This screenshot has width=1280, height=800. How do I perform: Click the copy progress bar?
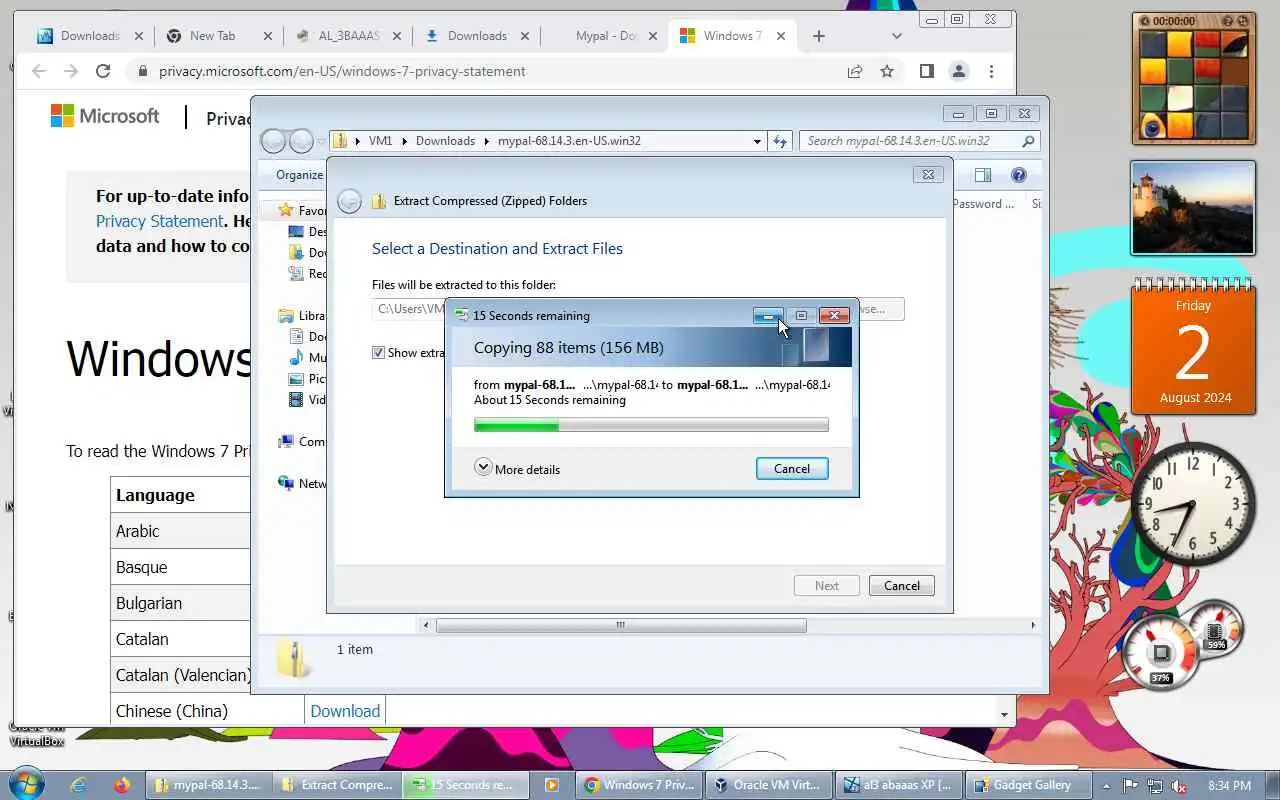[x=651, y=425]
